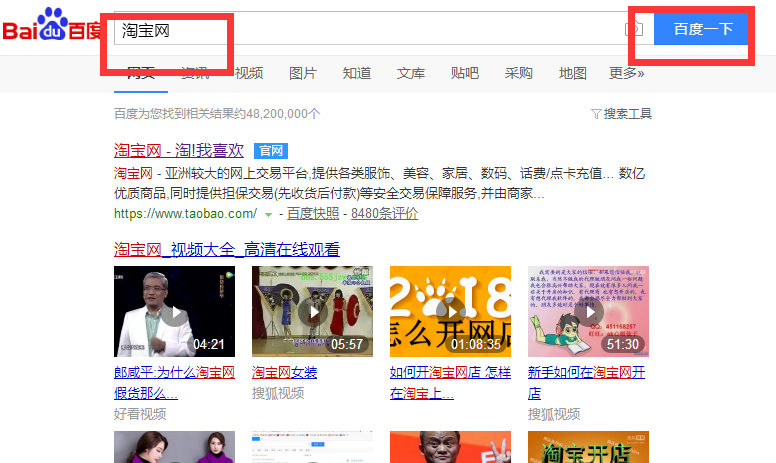Open the 知道 tab

(357, 73)
